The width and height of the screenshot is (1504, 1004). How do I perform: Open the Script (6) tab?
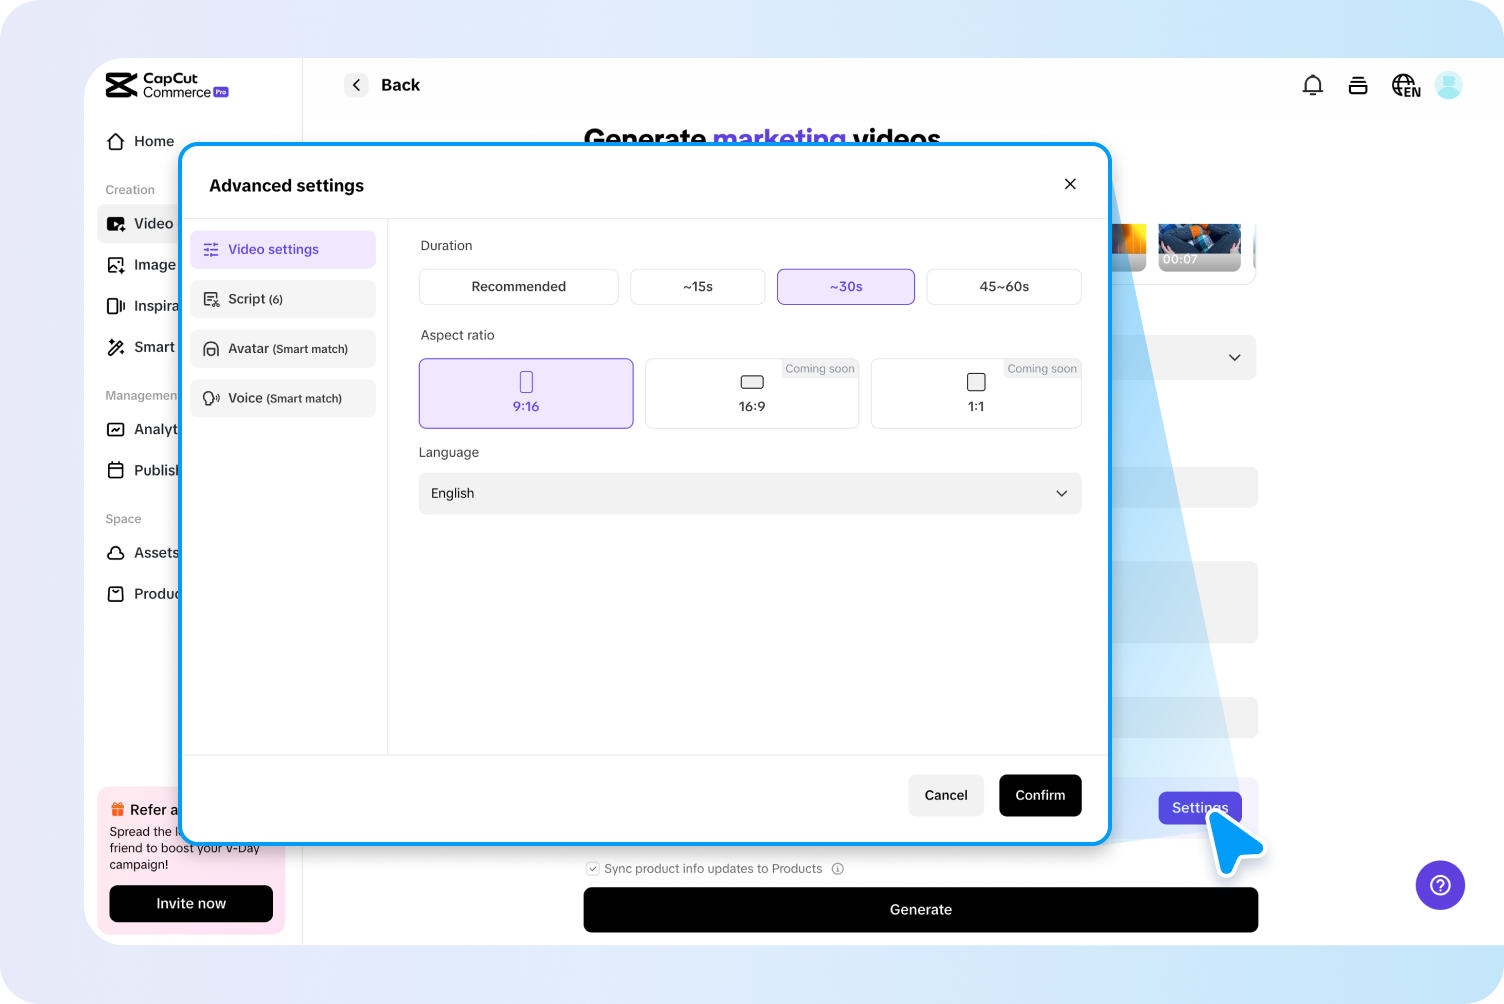pos(283,299)
